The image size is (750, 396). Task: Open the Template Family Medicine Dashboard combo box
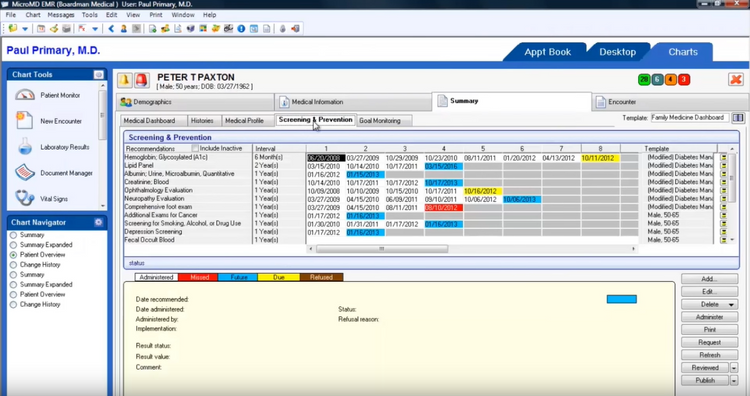point(690,118)
